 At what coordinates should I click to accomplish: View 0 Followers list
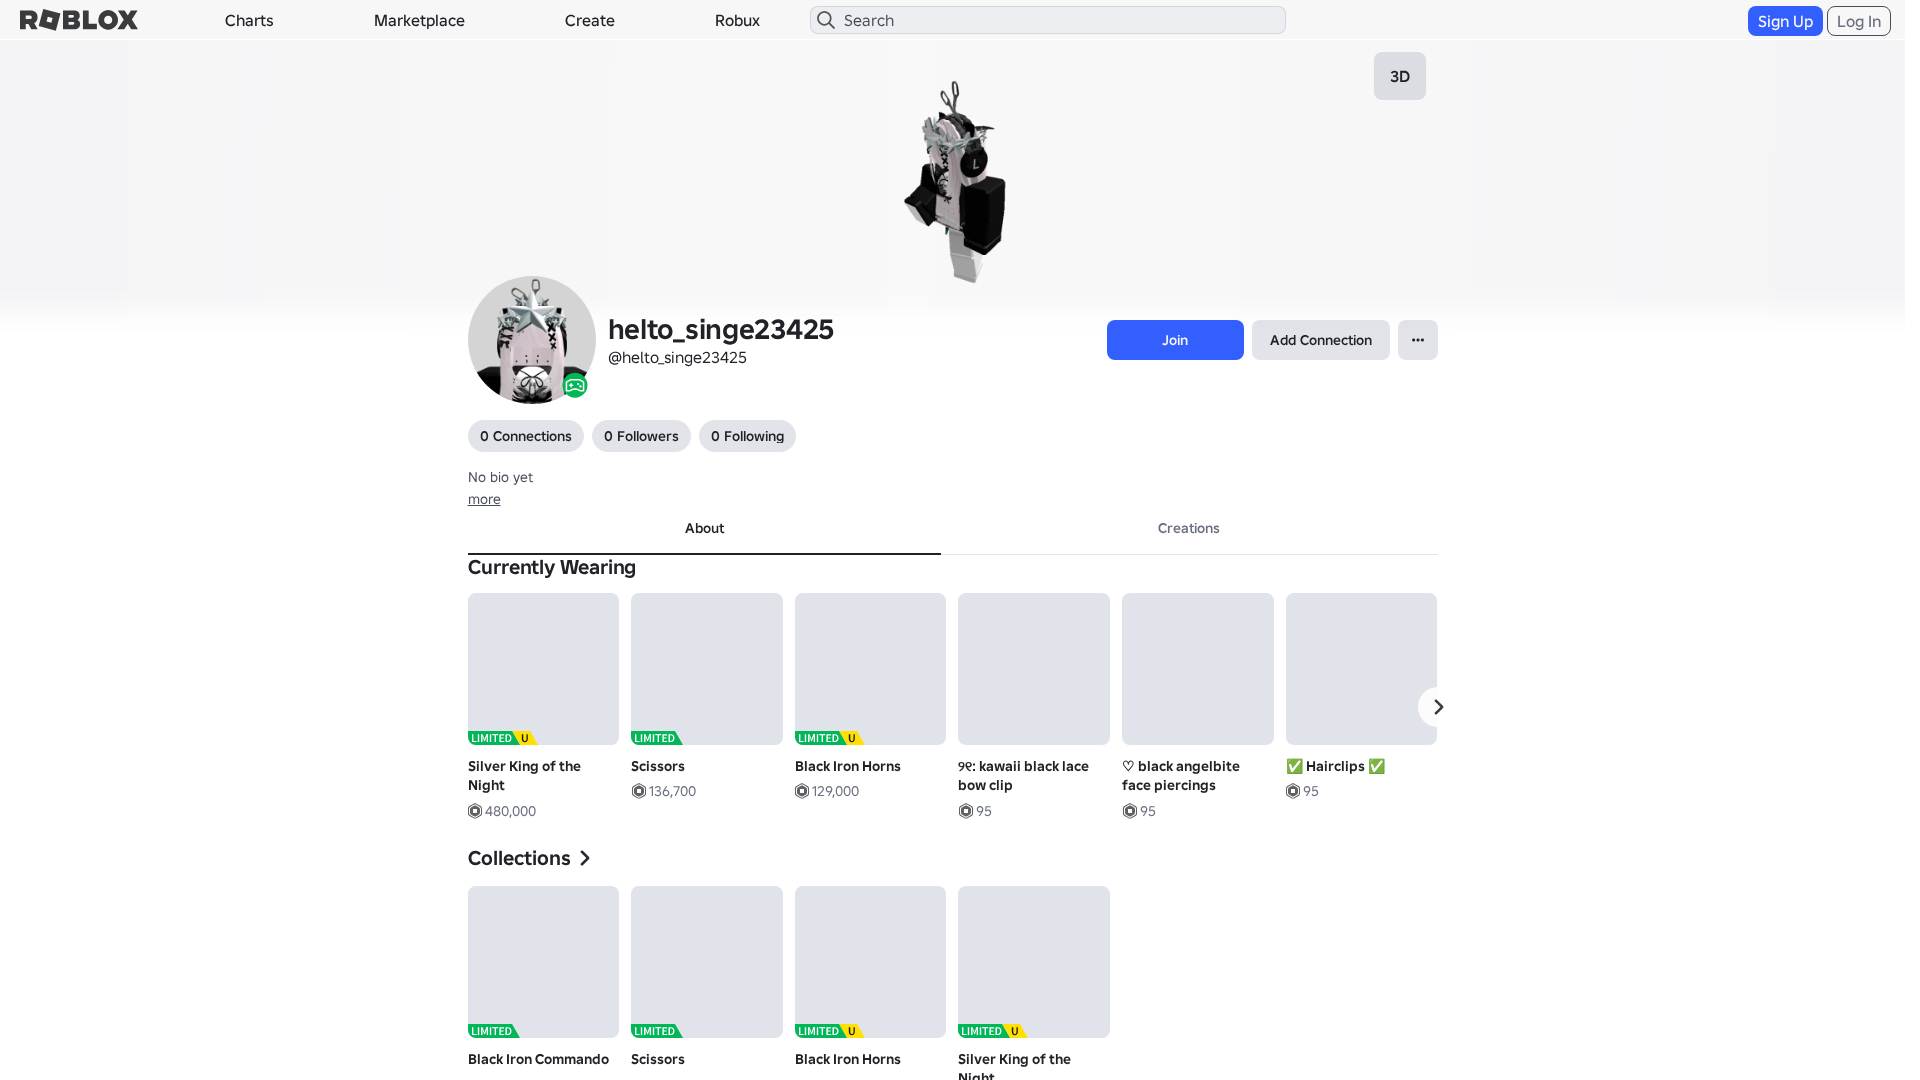[641, 436]
